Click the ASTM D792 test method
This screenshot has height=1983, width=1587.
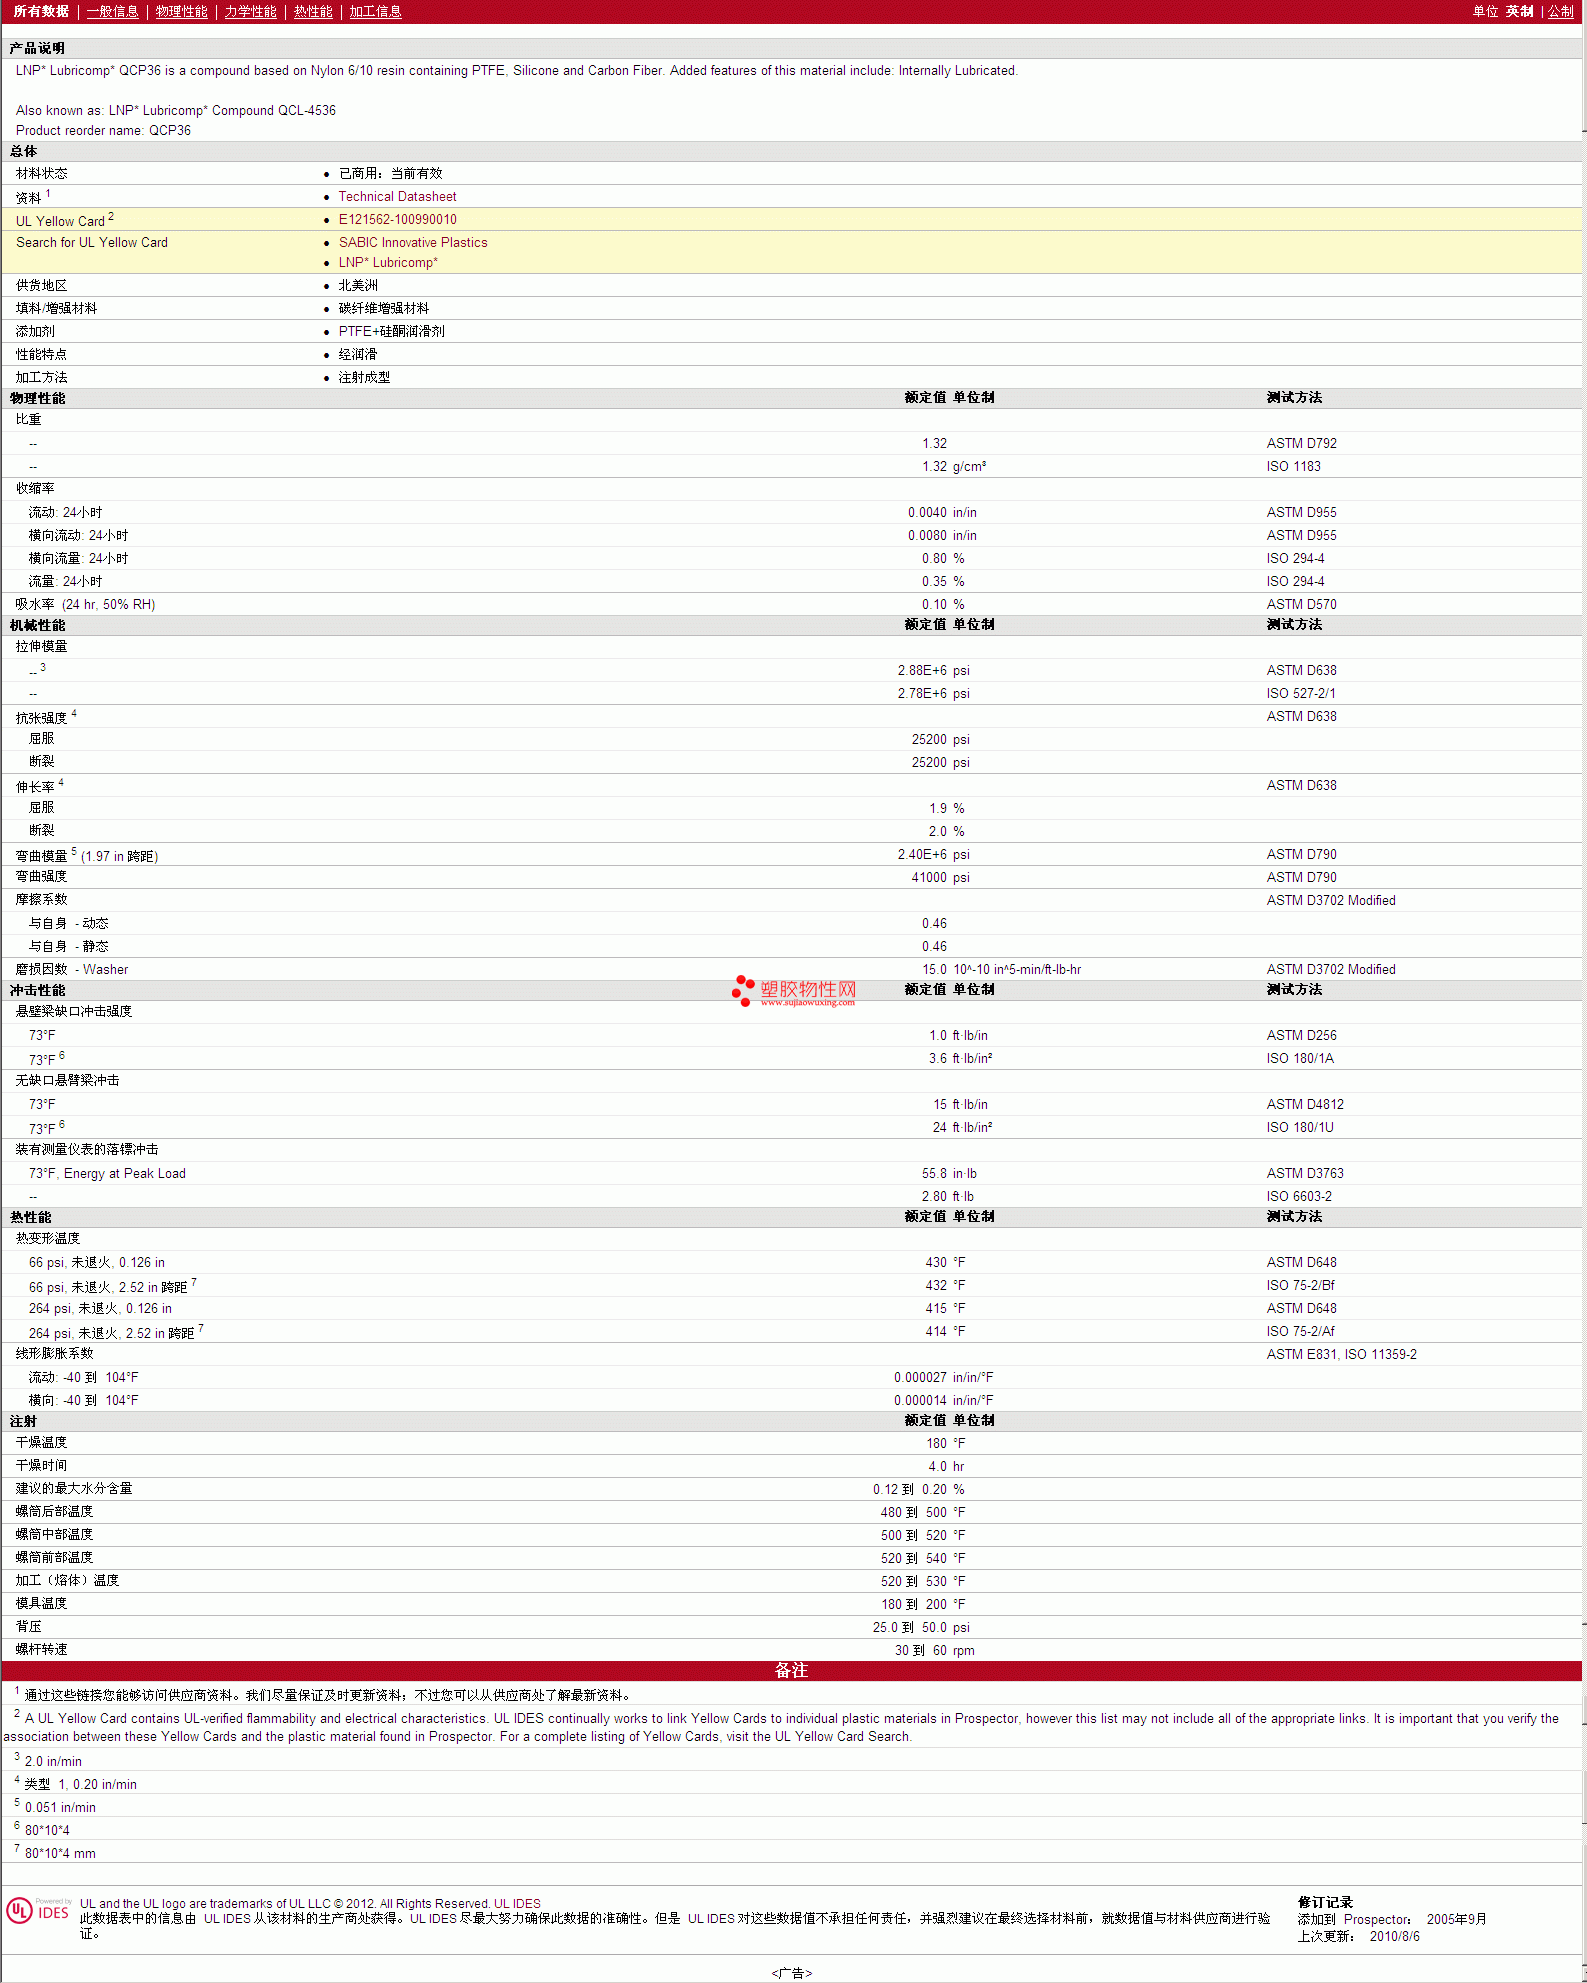[x=1301, y=444]
